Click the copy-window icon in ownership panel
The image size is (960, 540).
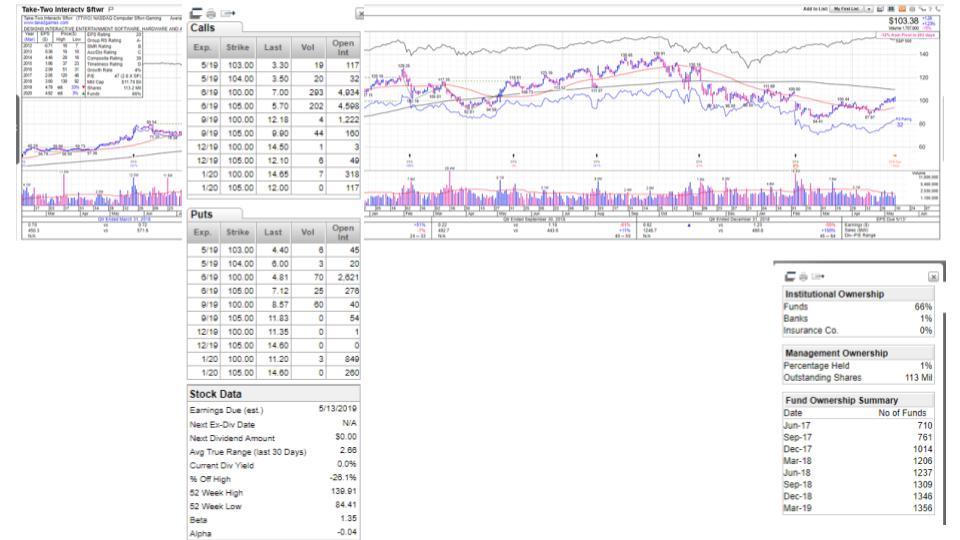[x=790, y=277]
